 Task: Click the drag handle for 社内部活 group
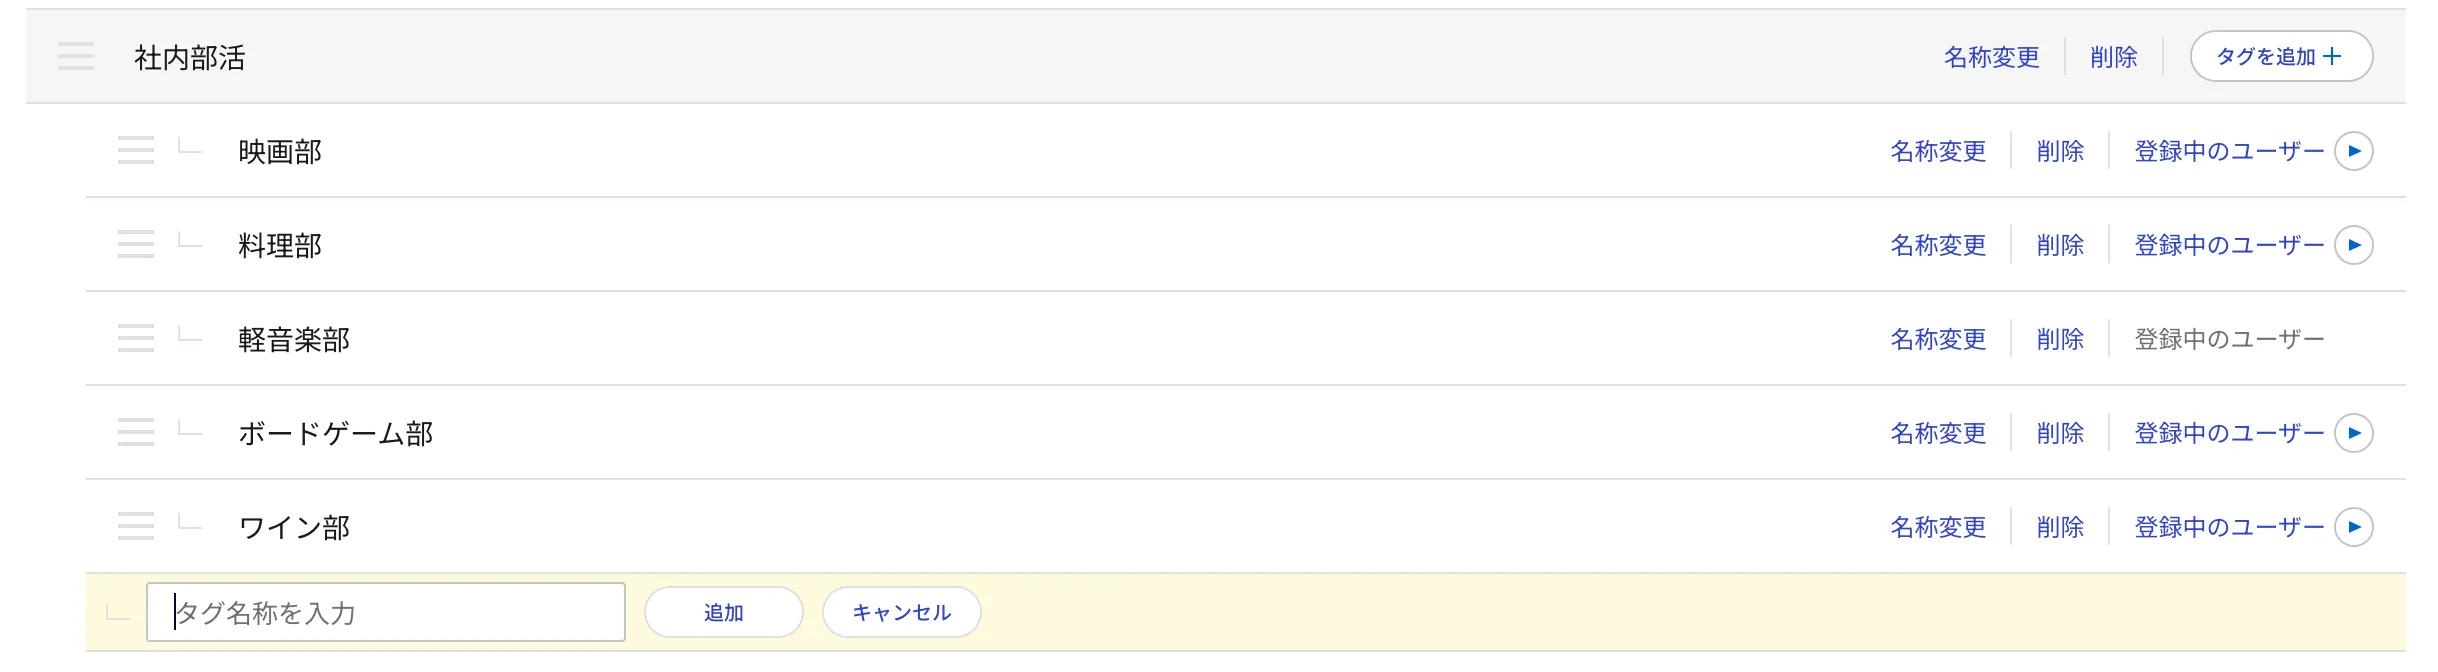pos(76,56)
